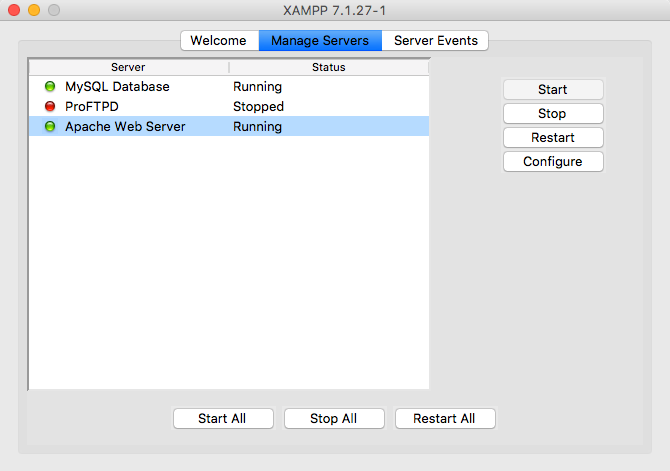Click Running status of Apache Web Server
The image size is (670, 471).
pos(257,127)
